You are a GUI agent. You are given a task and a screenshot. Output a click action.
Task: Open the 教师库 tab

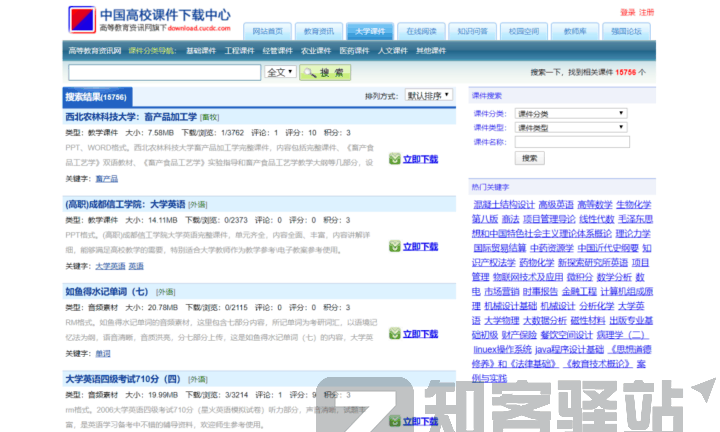pyautogui.click(x=575, y=31)
